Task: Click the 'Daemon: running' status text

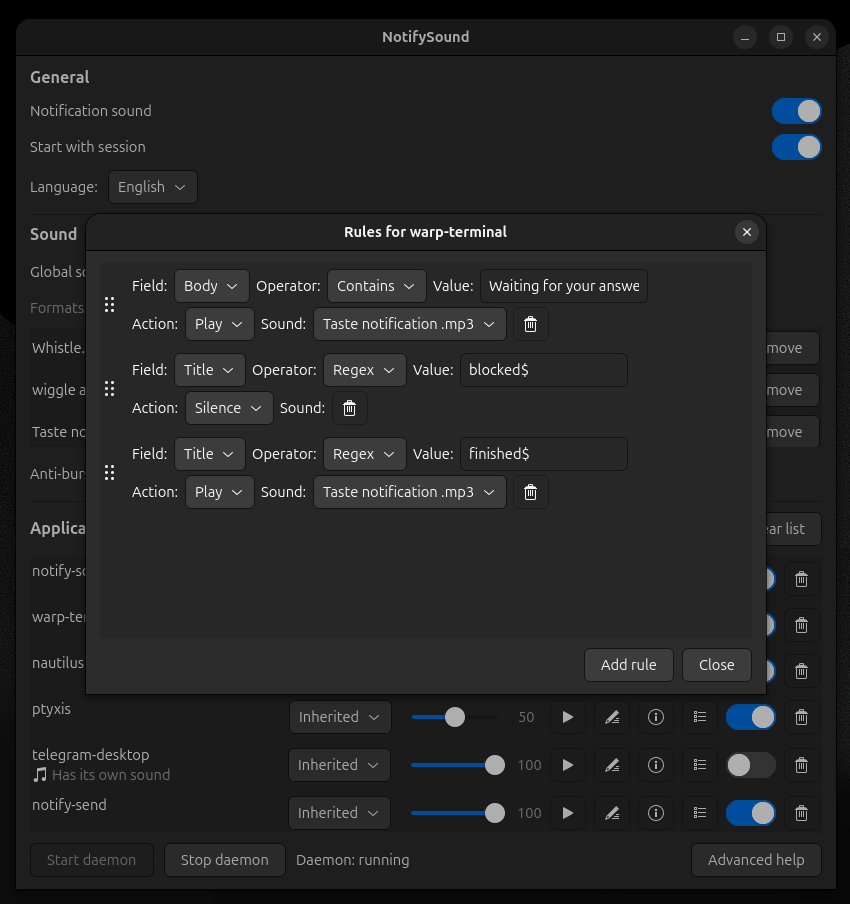Action: pos(352,860)
